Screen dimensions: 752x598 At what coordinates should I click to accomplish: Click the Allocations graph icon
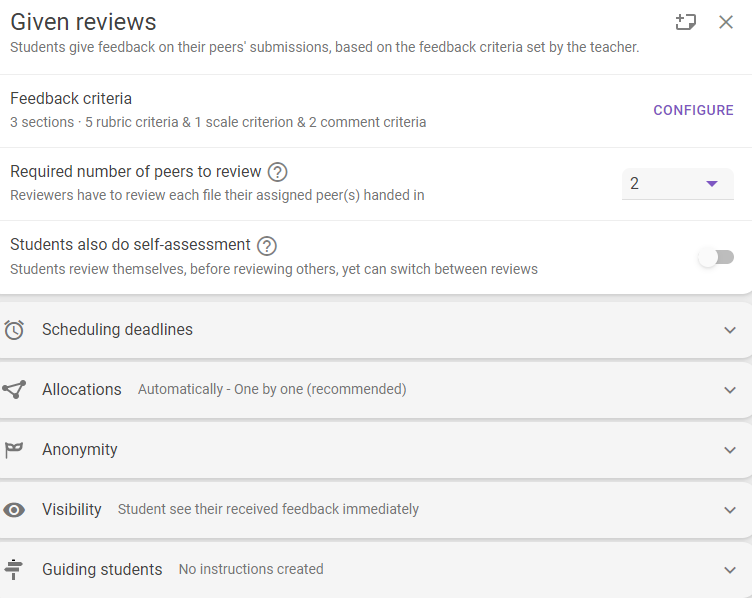point(14,389)
